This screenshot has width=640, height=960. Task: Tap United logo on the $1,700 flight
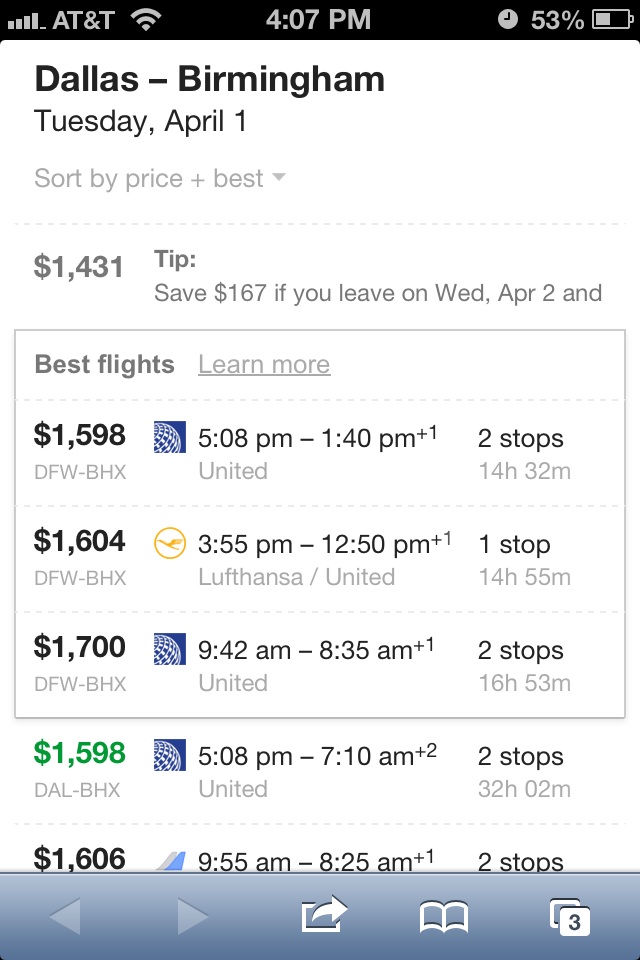click(x=170, y=650)
